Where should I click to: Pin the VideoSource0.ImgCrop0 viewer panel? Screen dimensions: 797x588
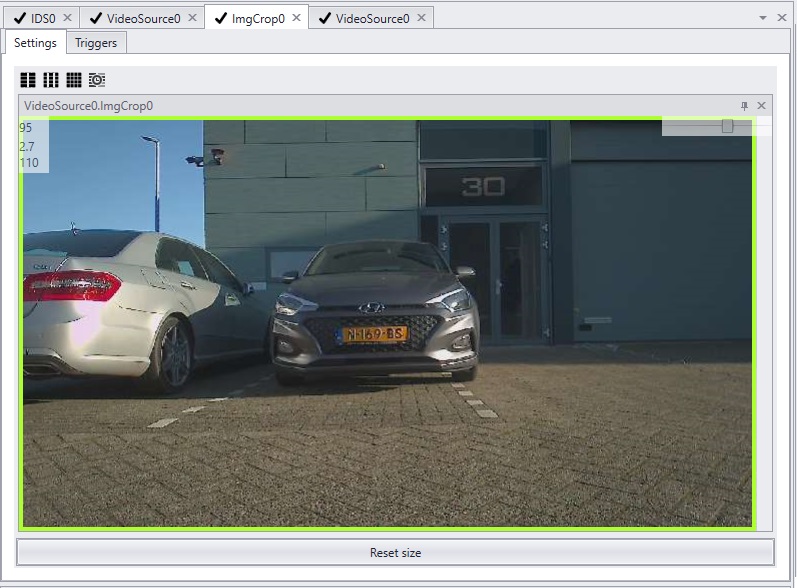744,106
